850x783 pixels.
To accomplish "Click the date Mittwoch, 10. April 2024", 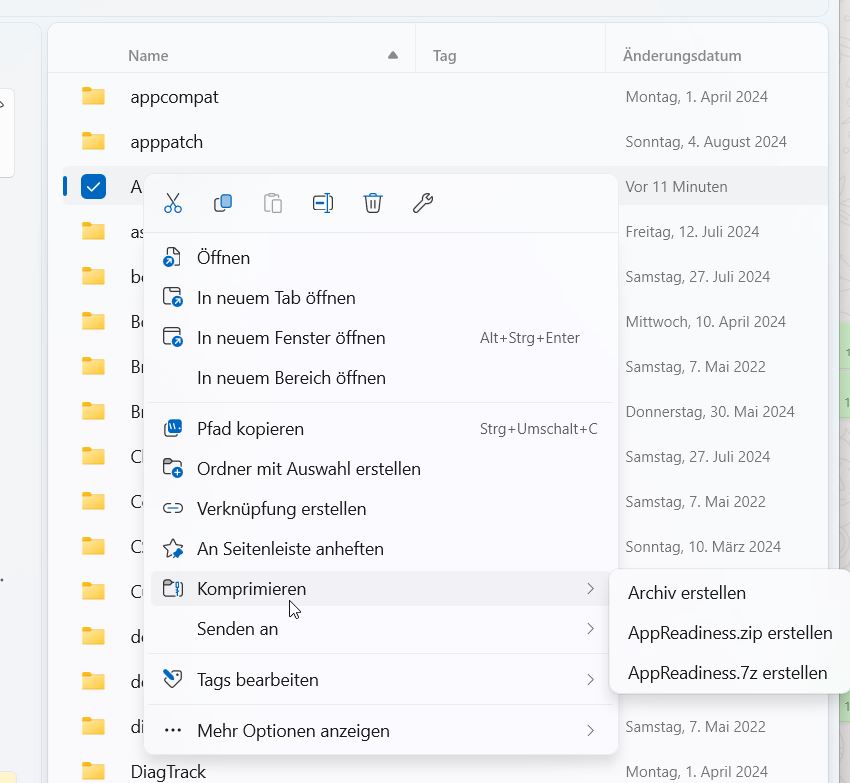I will coord(705,322).
